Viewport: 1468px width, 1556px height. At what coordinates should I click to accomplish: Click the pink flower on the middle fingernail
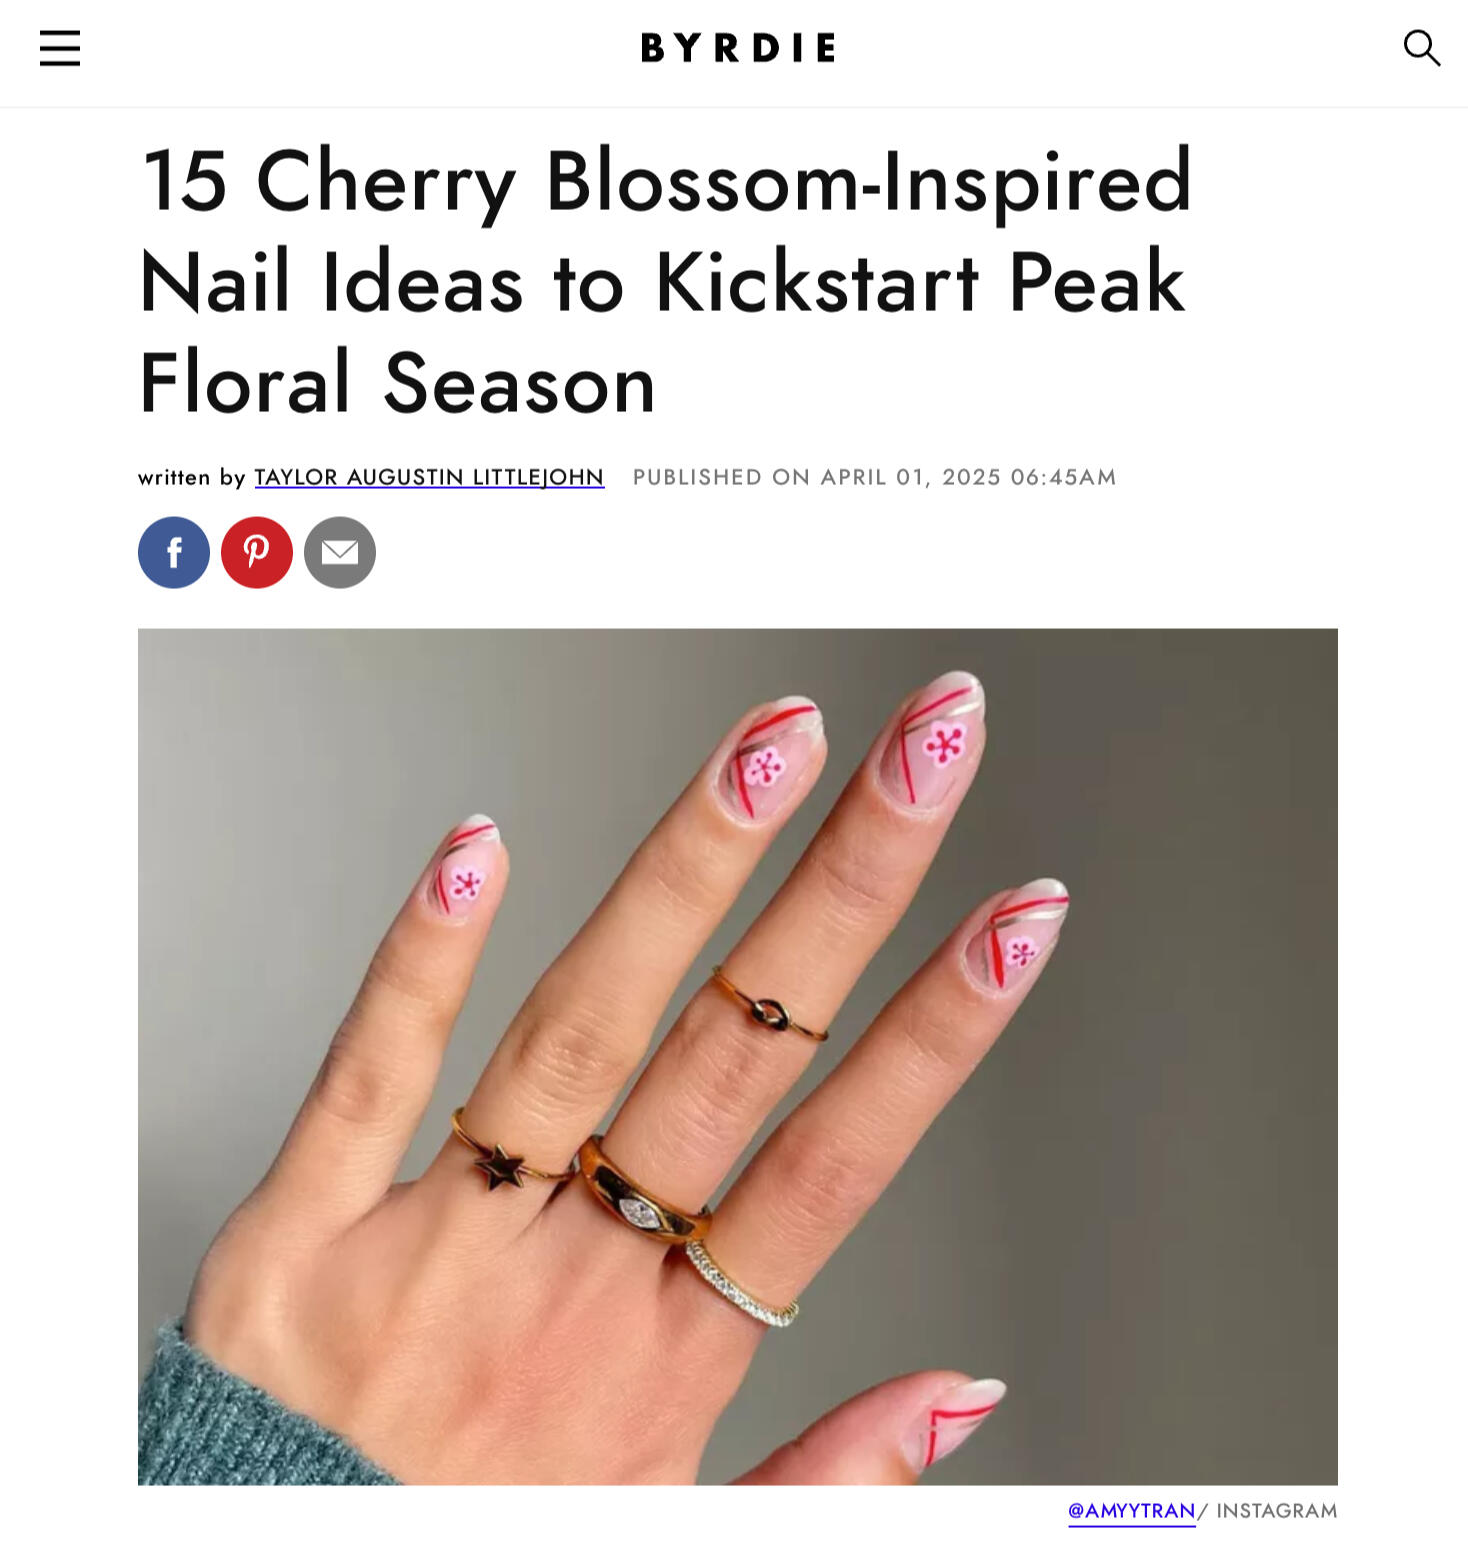click(944, 744)
